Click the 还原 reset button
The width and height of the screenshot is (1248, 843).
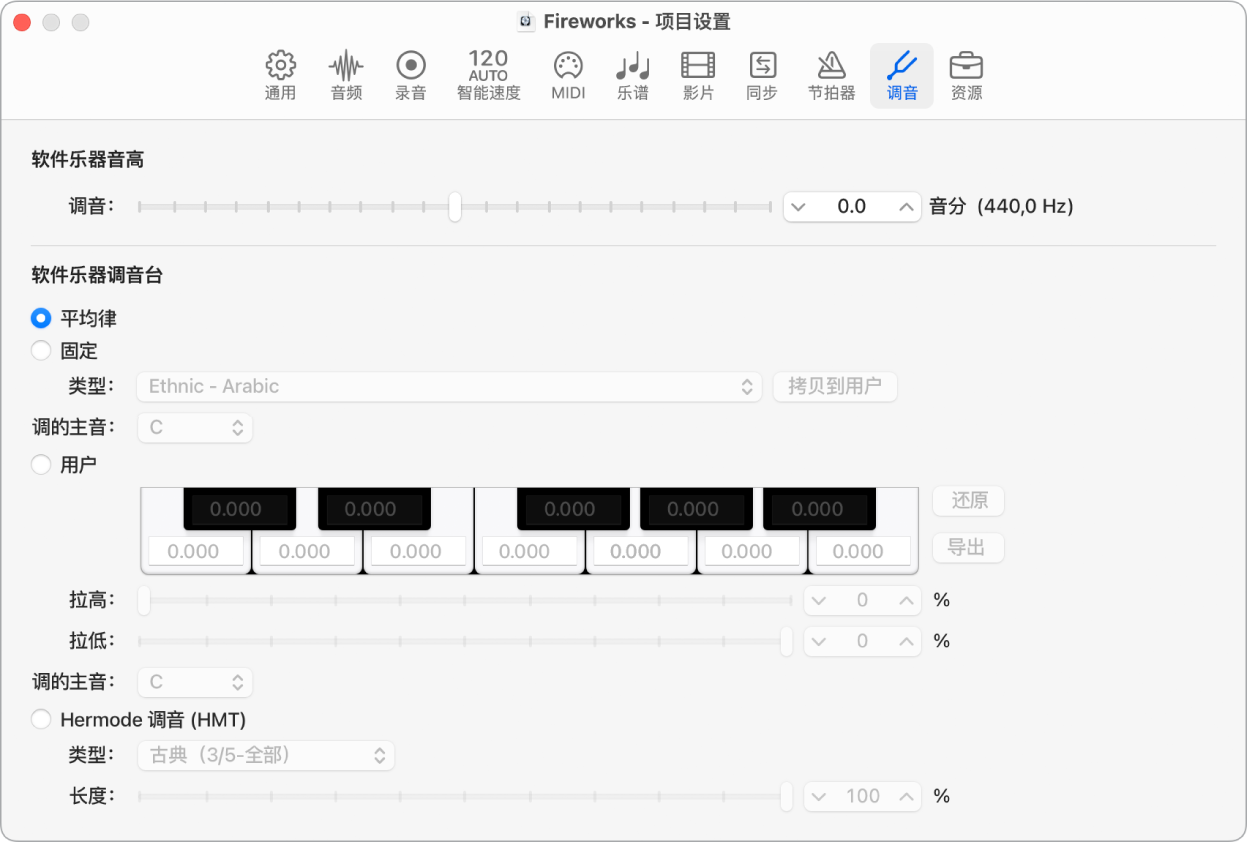click(967, 501)
